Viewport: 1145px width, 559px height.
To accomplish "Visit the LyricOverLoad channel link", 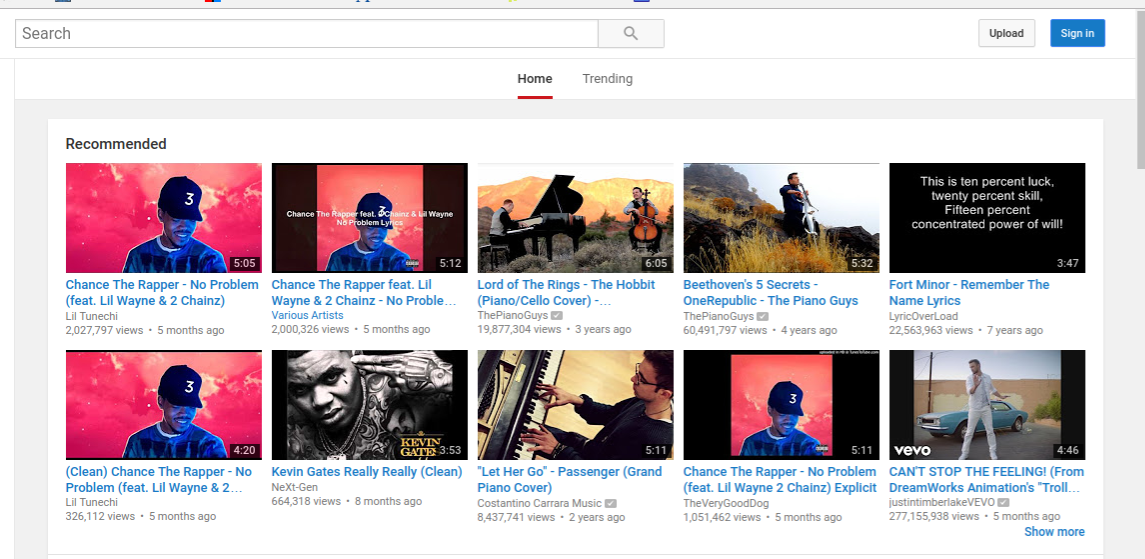I will coord(923,316).
